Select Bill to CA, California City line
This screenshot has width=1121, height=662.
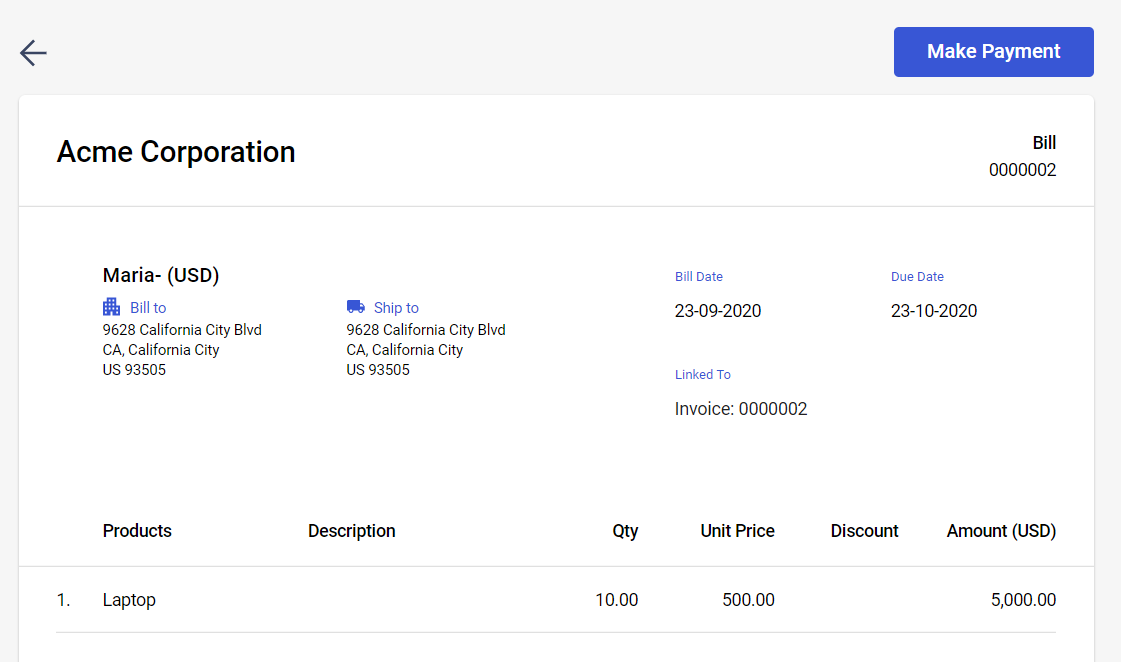(161, 350)
